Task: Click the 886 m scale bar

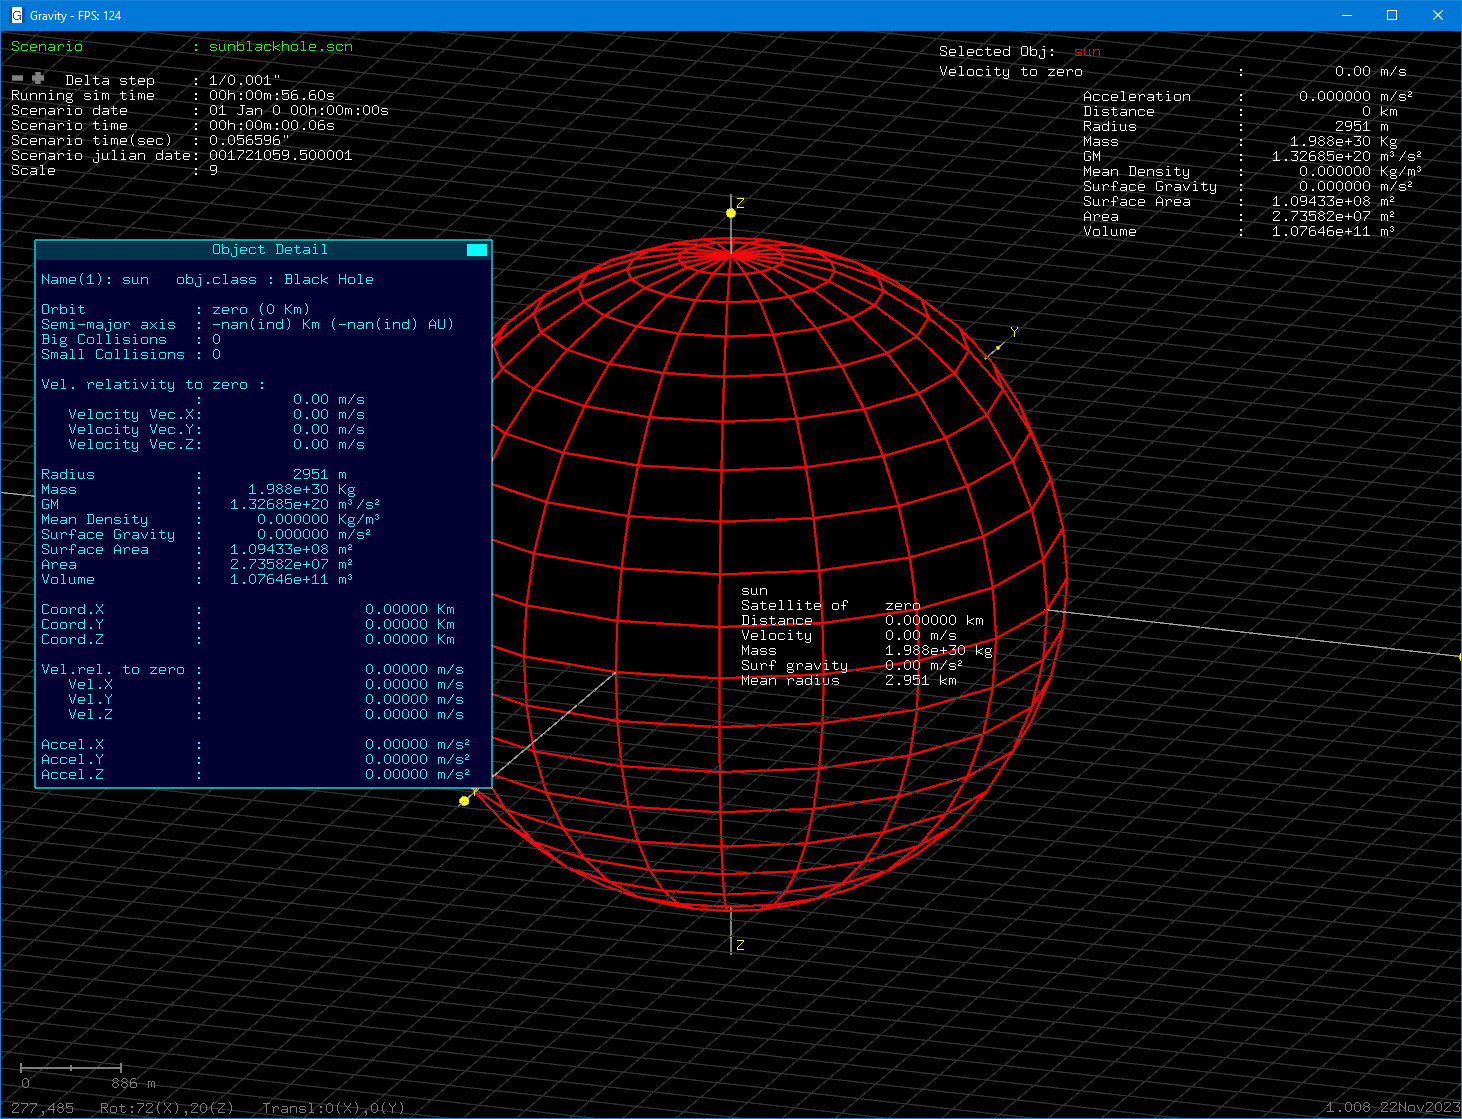Action: pyautogui.click(x=71, y=1069)
